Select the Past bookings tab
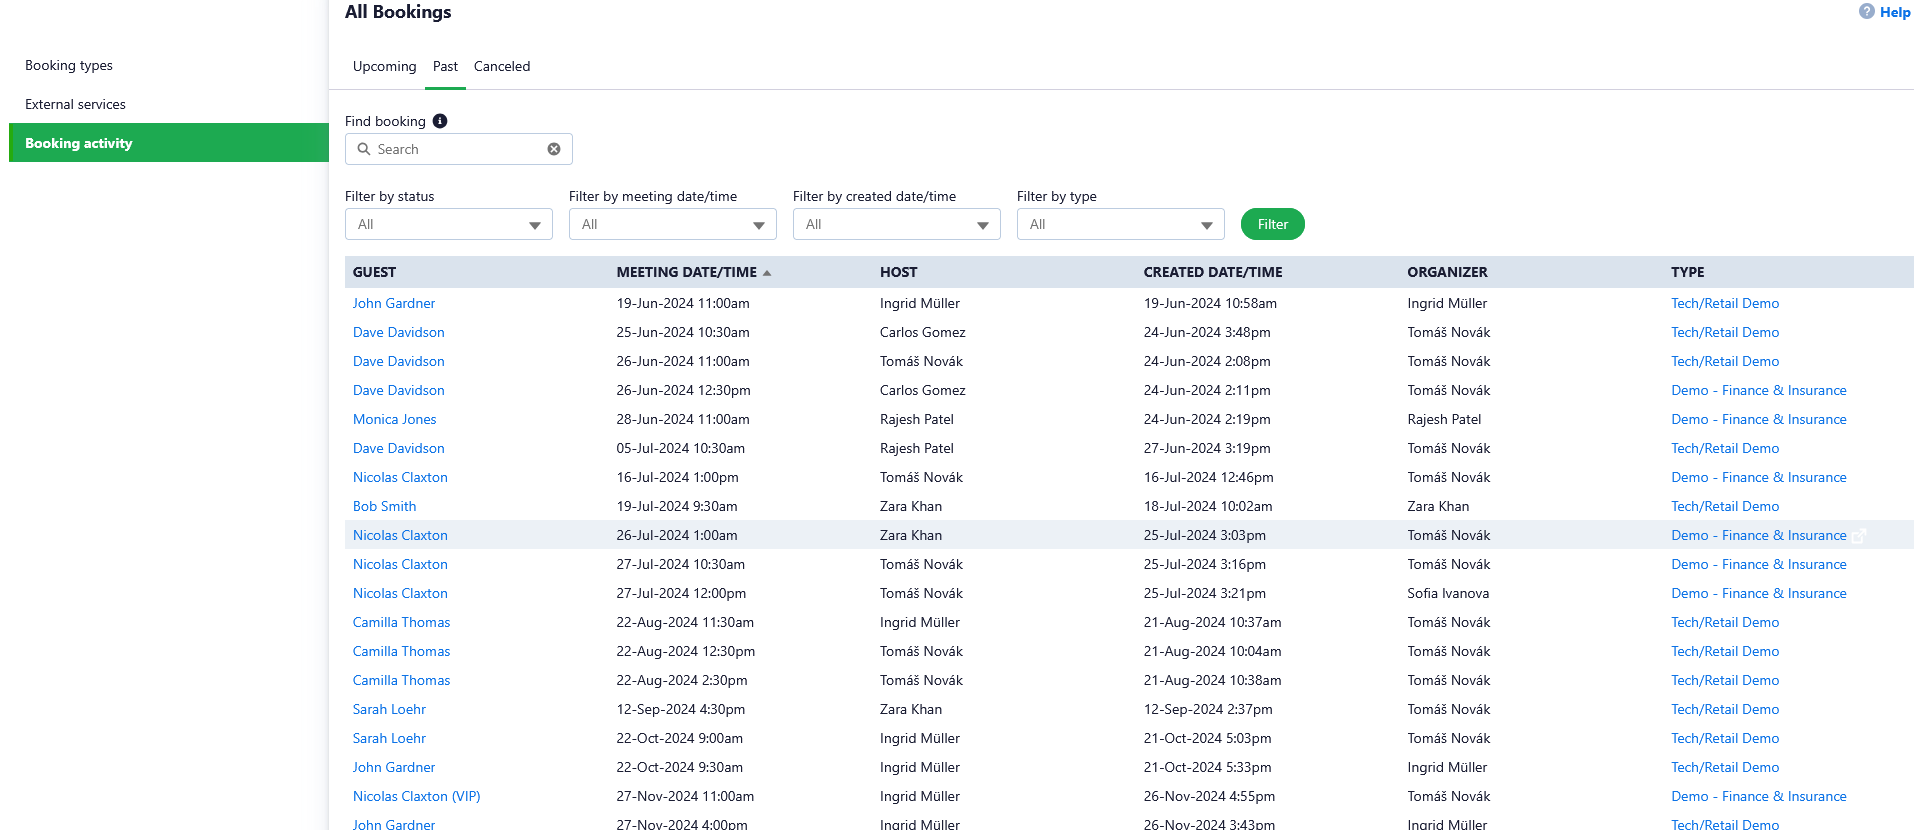This screenshot has width=1914, height=830. 445,67
